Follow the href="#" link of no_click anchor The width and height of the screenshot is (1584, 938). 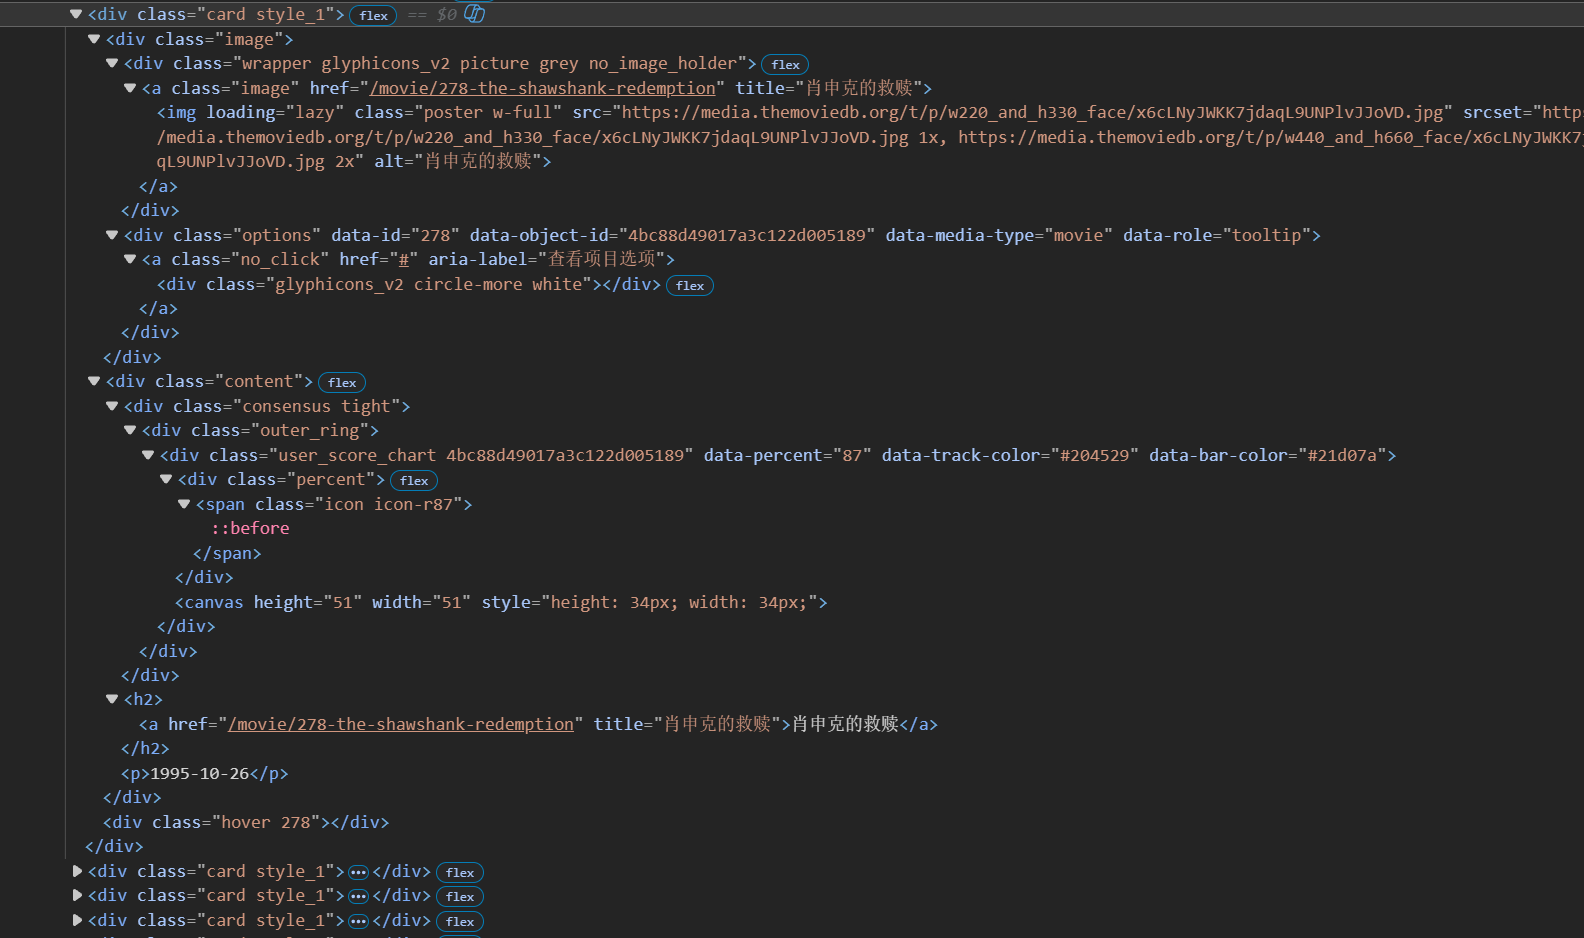[x=404, y=259]
